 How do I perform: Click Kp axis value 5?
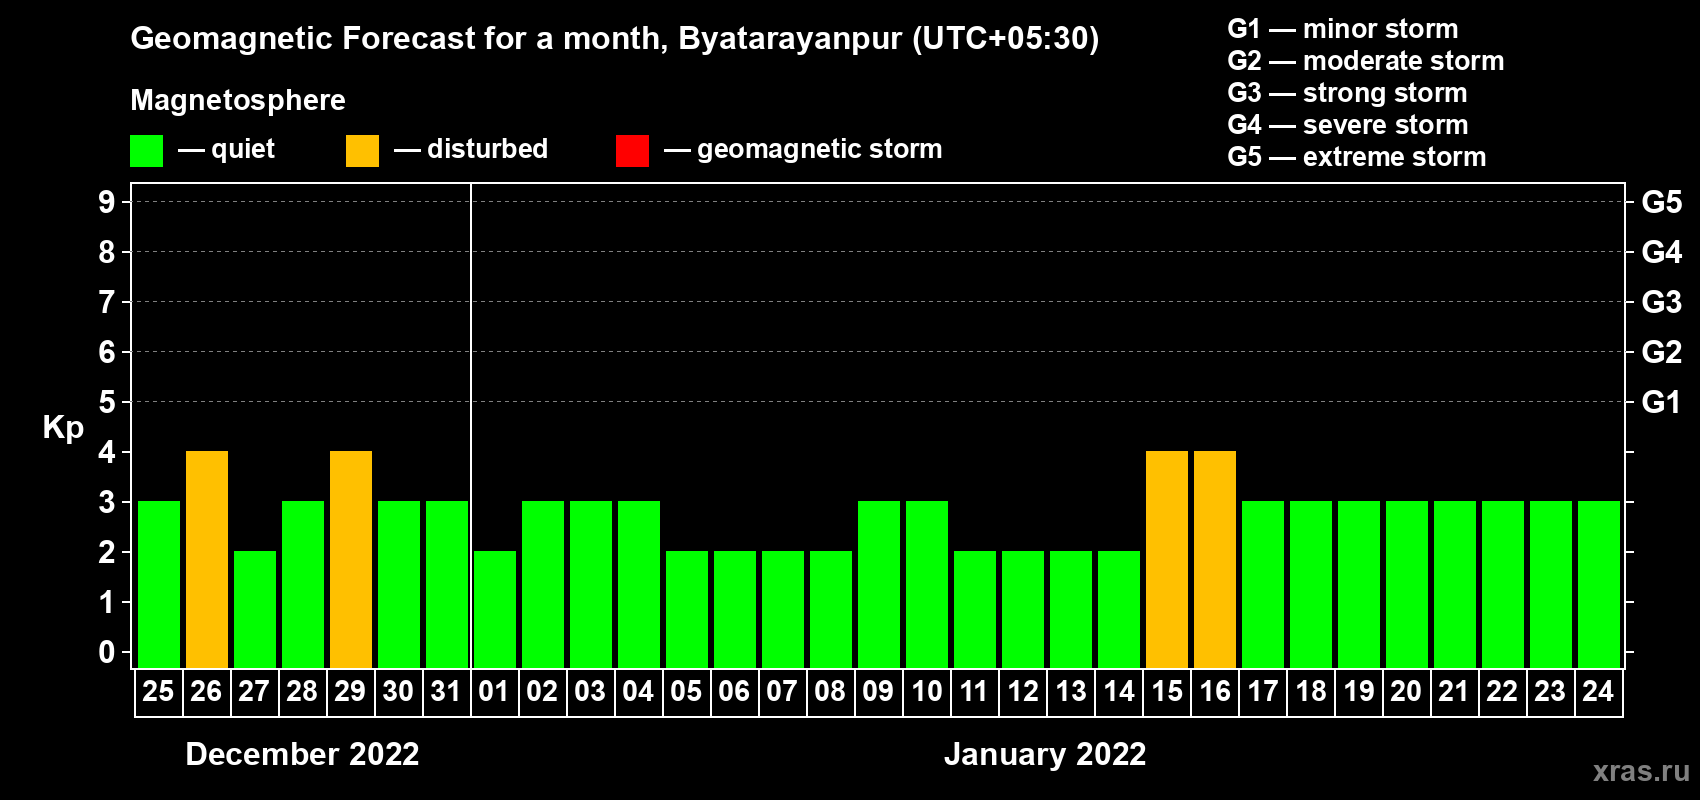click(x=107, y=402)
